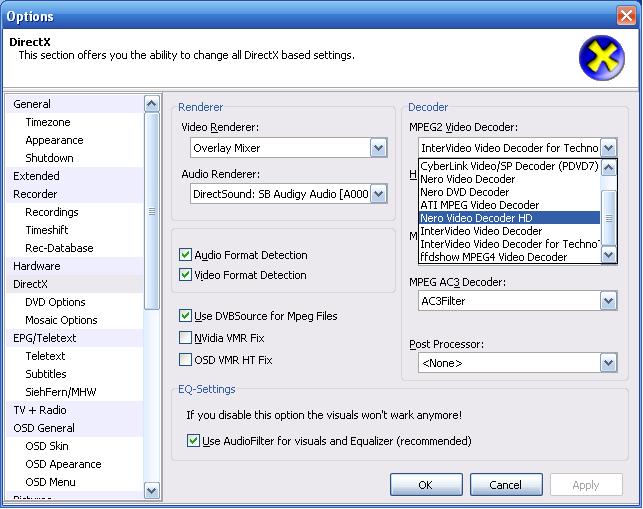Click the OK button
Viewport: 643px width, 509px height.
426,485
